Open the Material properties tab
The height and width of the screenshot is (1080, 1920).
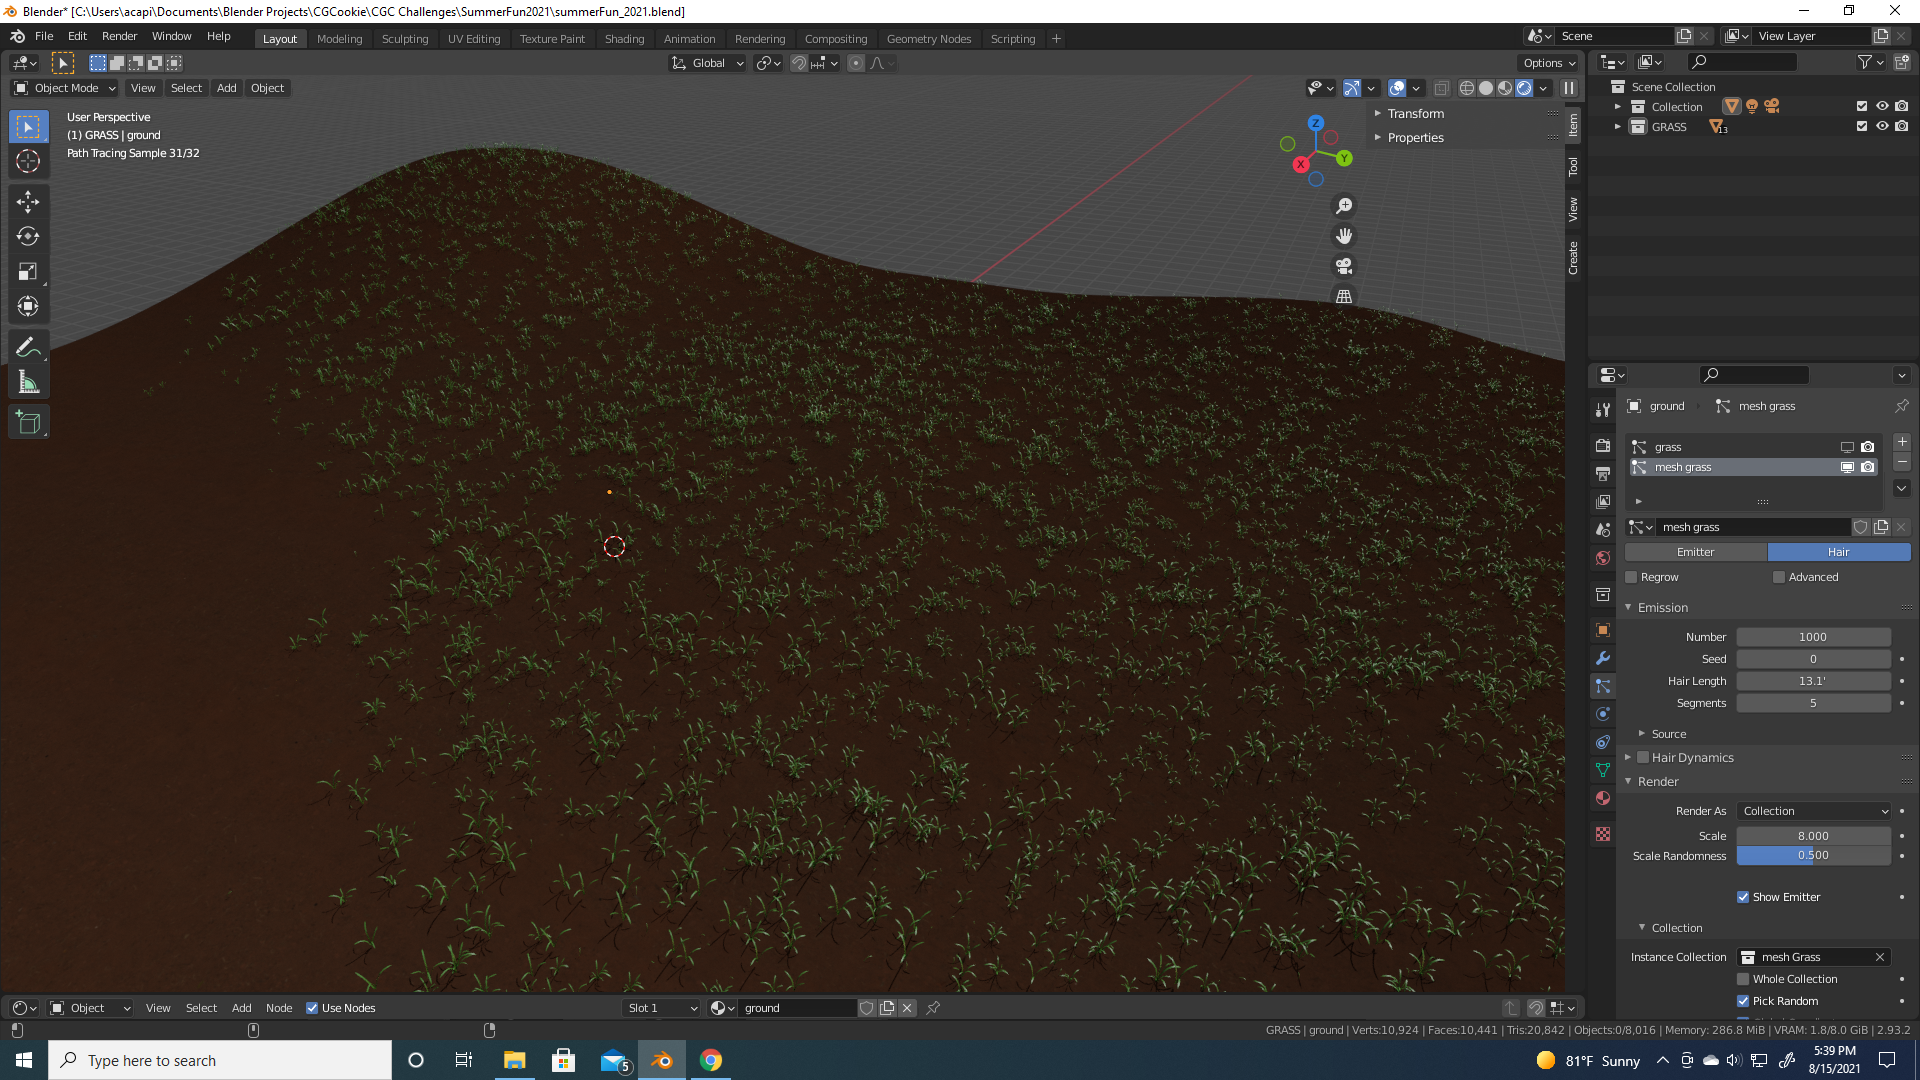pos(1603,798)
